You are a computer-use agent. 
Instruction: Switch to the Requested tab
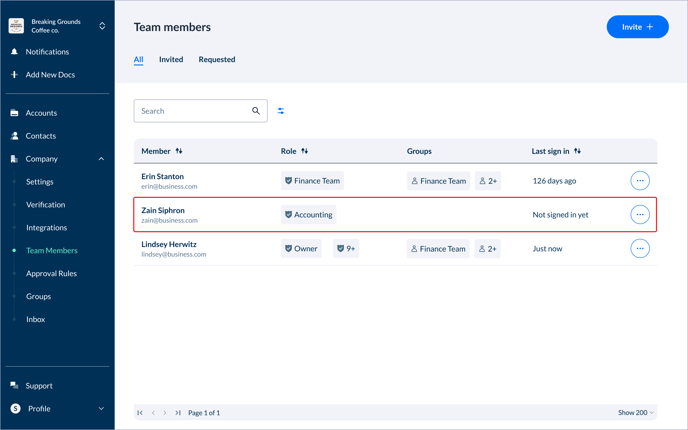pos(217,59)
